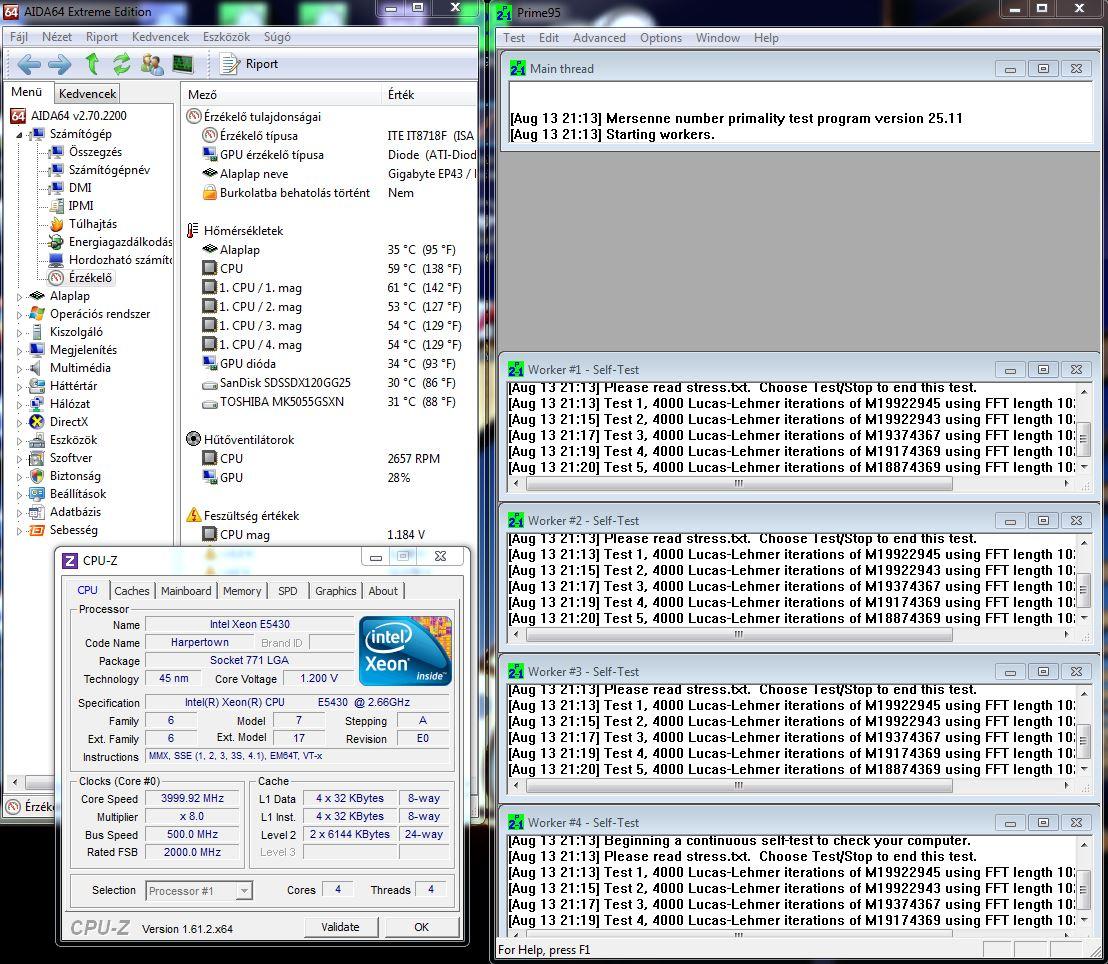The height and width of the screenshot is (964, 1108).
Task: Expand the Kiszolgáló tree node
Action: 20,332
